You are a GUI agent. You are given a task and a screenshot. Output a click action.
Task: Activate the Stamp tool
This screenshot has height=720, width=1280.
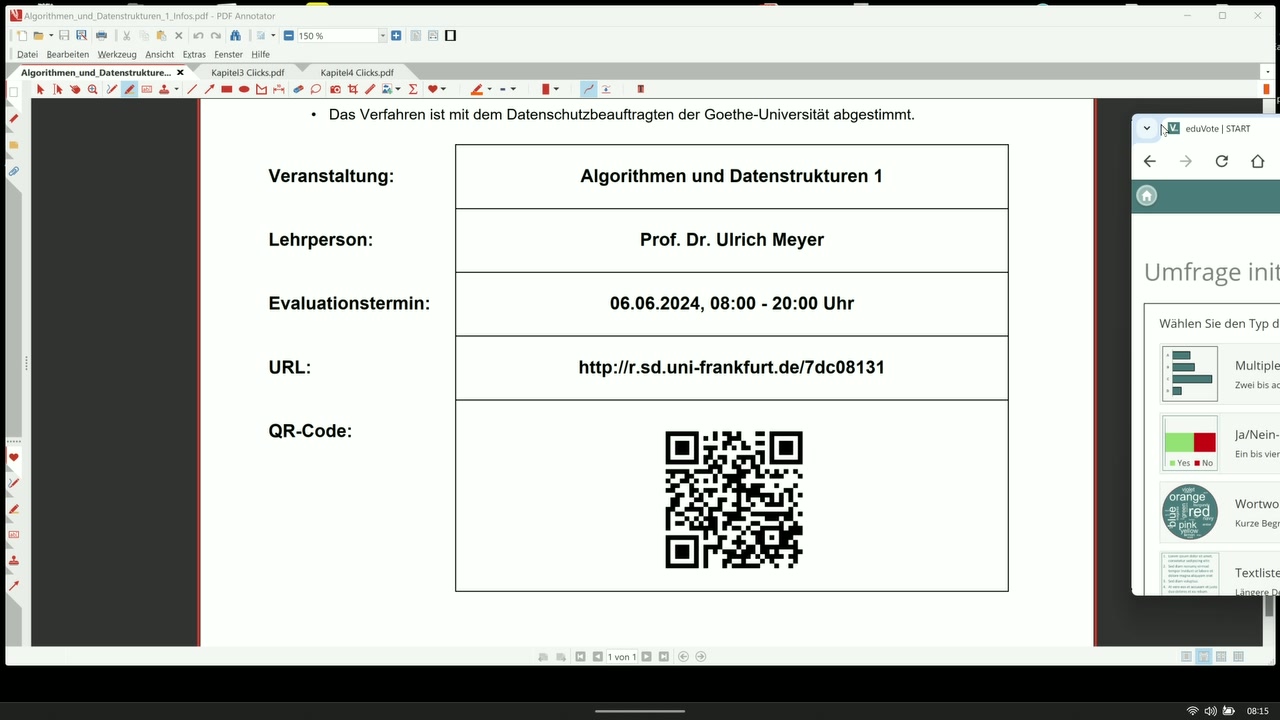164,89
